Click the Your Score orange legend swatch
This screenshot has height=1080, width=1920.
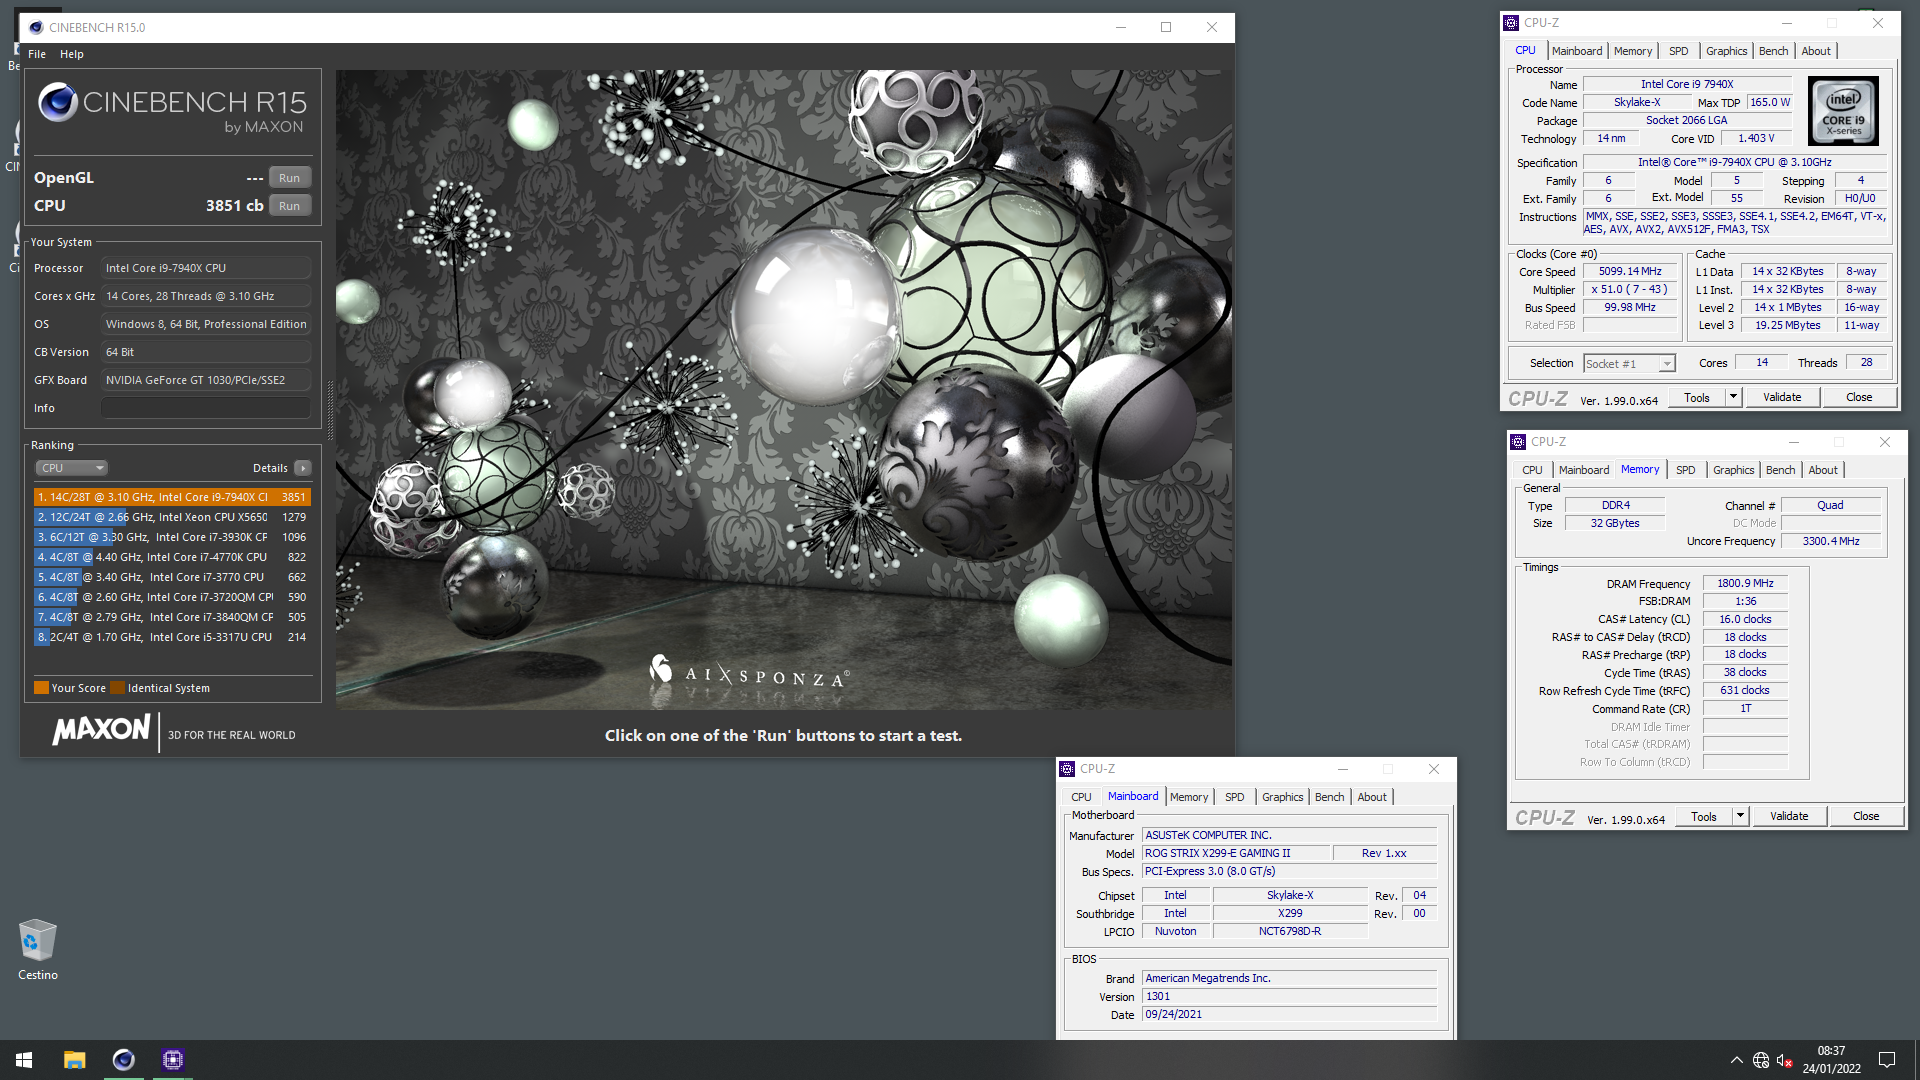coord(41,688)
